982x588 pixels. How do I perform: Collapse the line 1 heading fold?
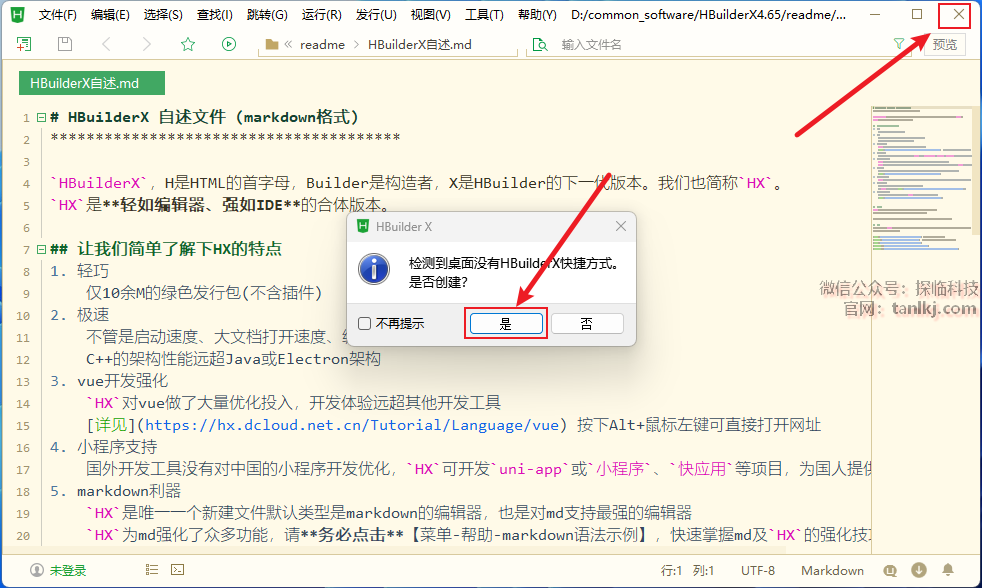point(41,117)
